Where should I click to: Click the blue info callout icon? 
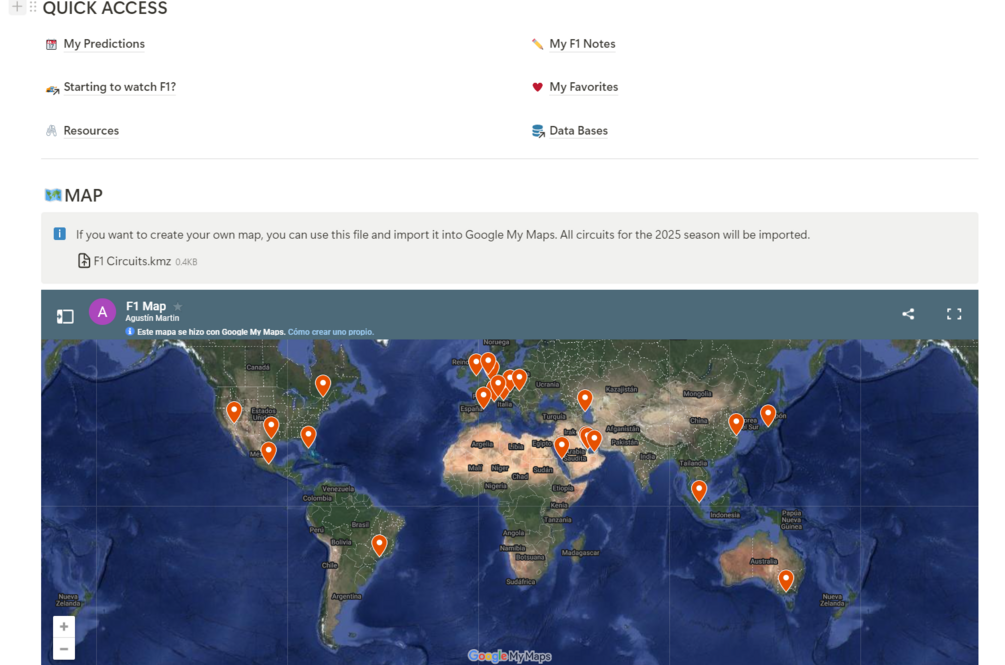60,233
